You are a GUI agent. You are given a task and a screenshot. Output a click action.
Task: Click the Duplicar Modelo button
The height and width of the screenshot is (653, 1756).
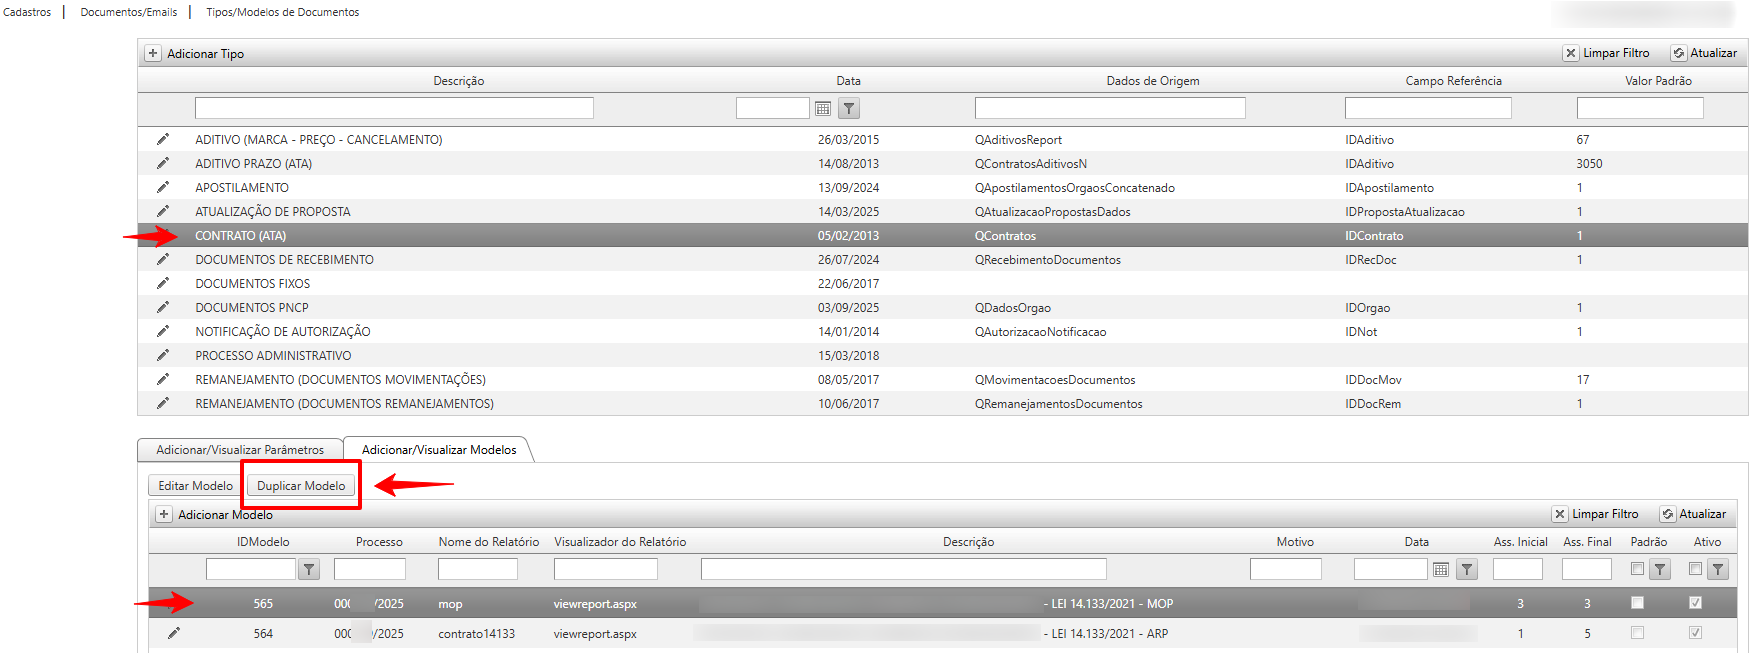[301, 486]
